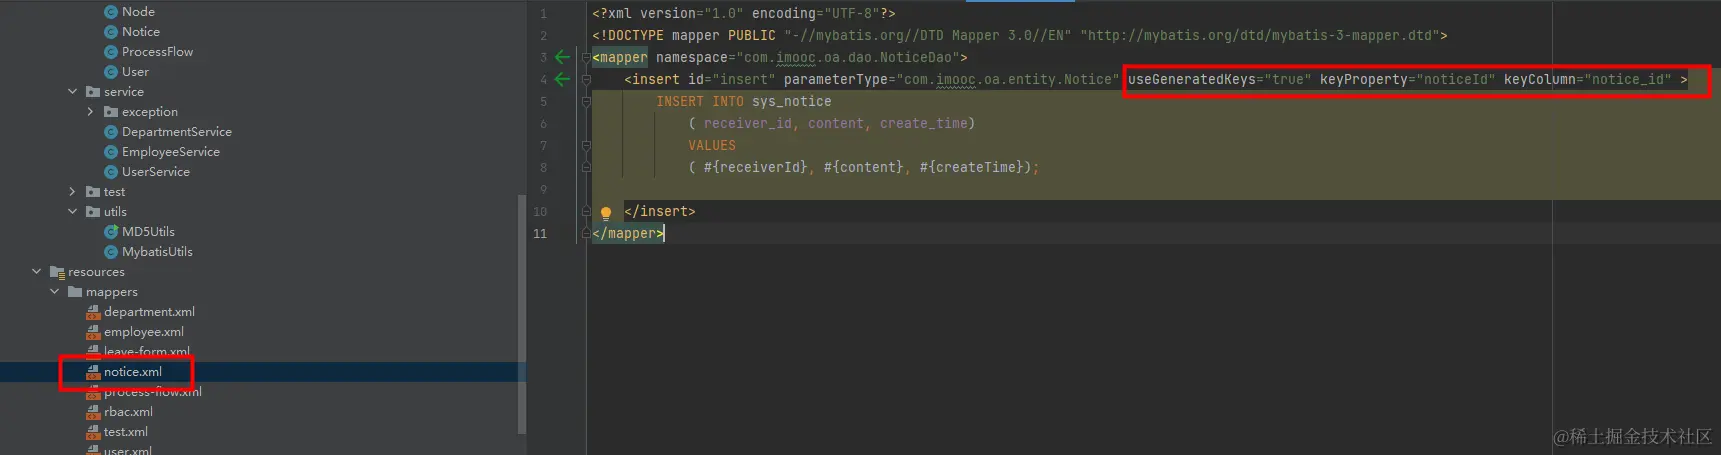
Task: Click the sys_notice table name
Action: 792,101
